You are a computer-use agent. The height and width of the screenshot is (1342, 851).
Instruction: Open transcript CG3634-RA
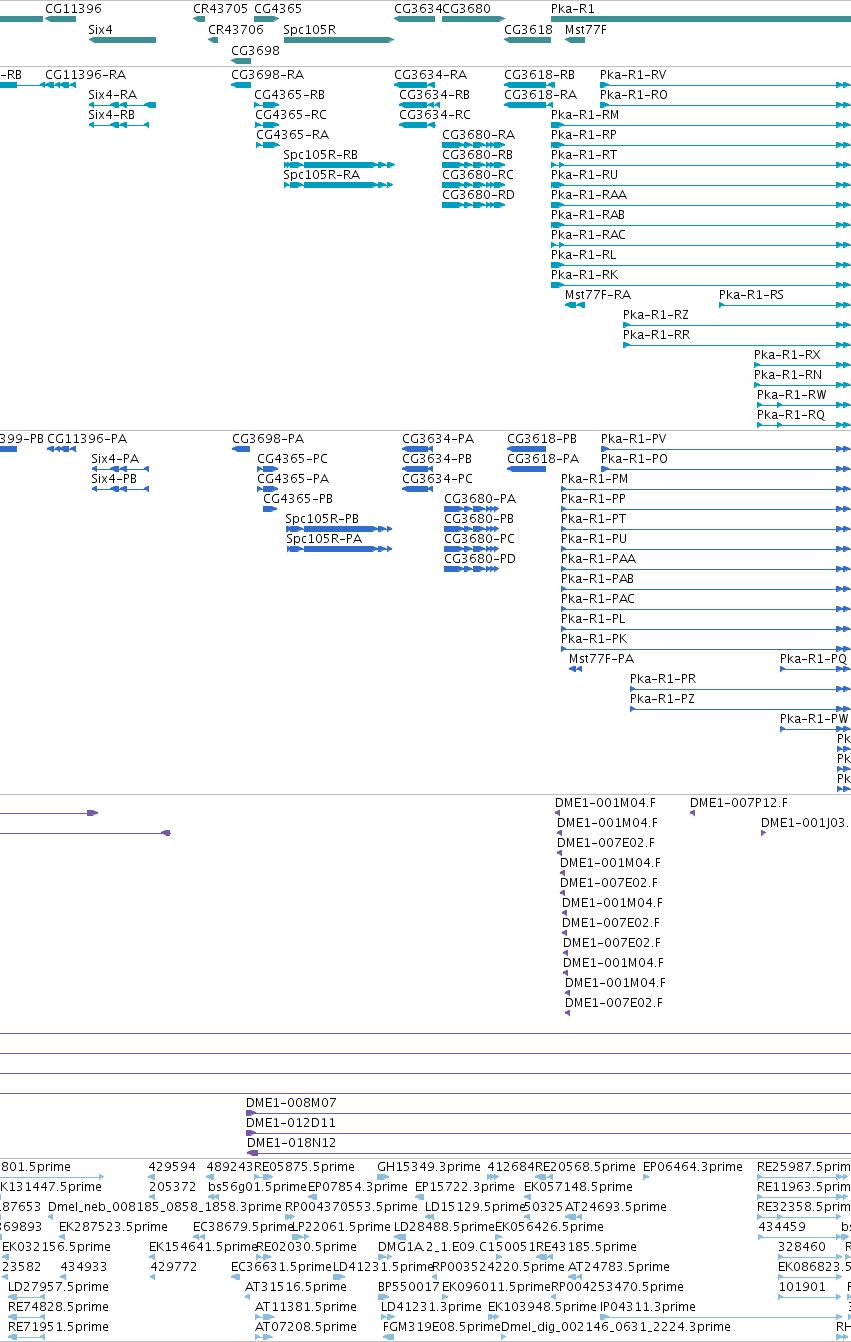tap(430, 75)
